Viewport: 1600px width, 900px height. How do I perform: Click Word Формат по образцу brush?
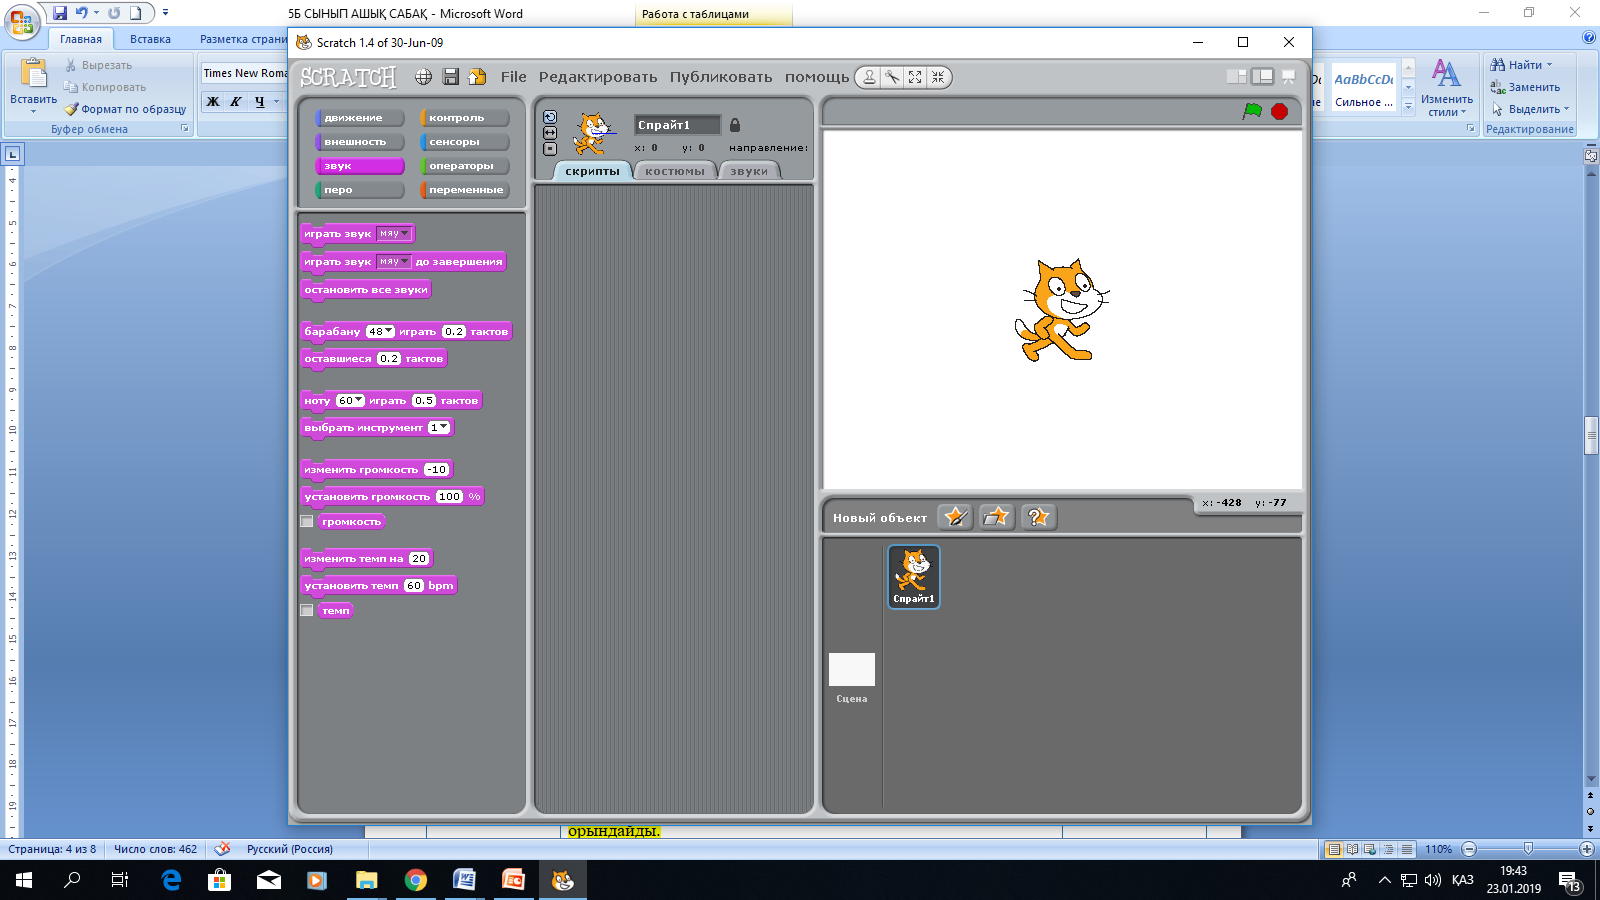pos(125,109)
